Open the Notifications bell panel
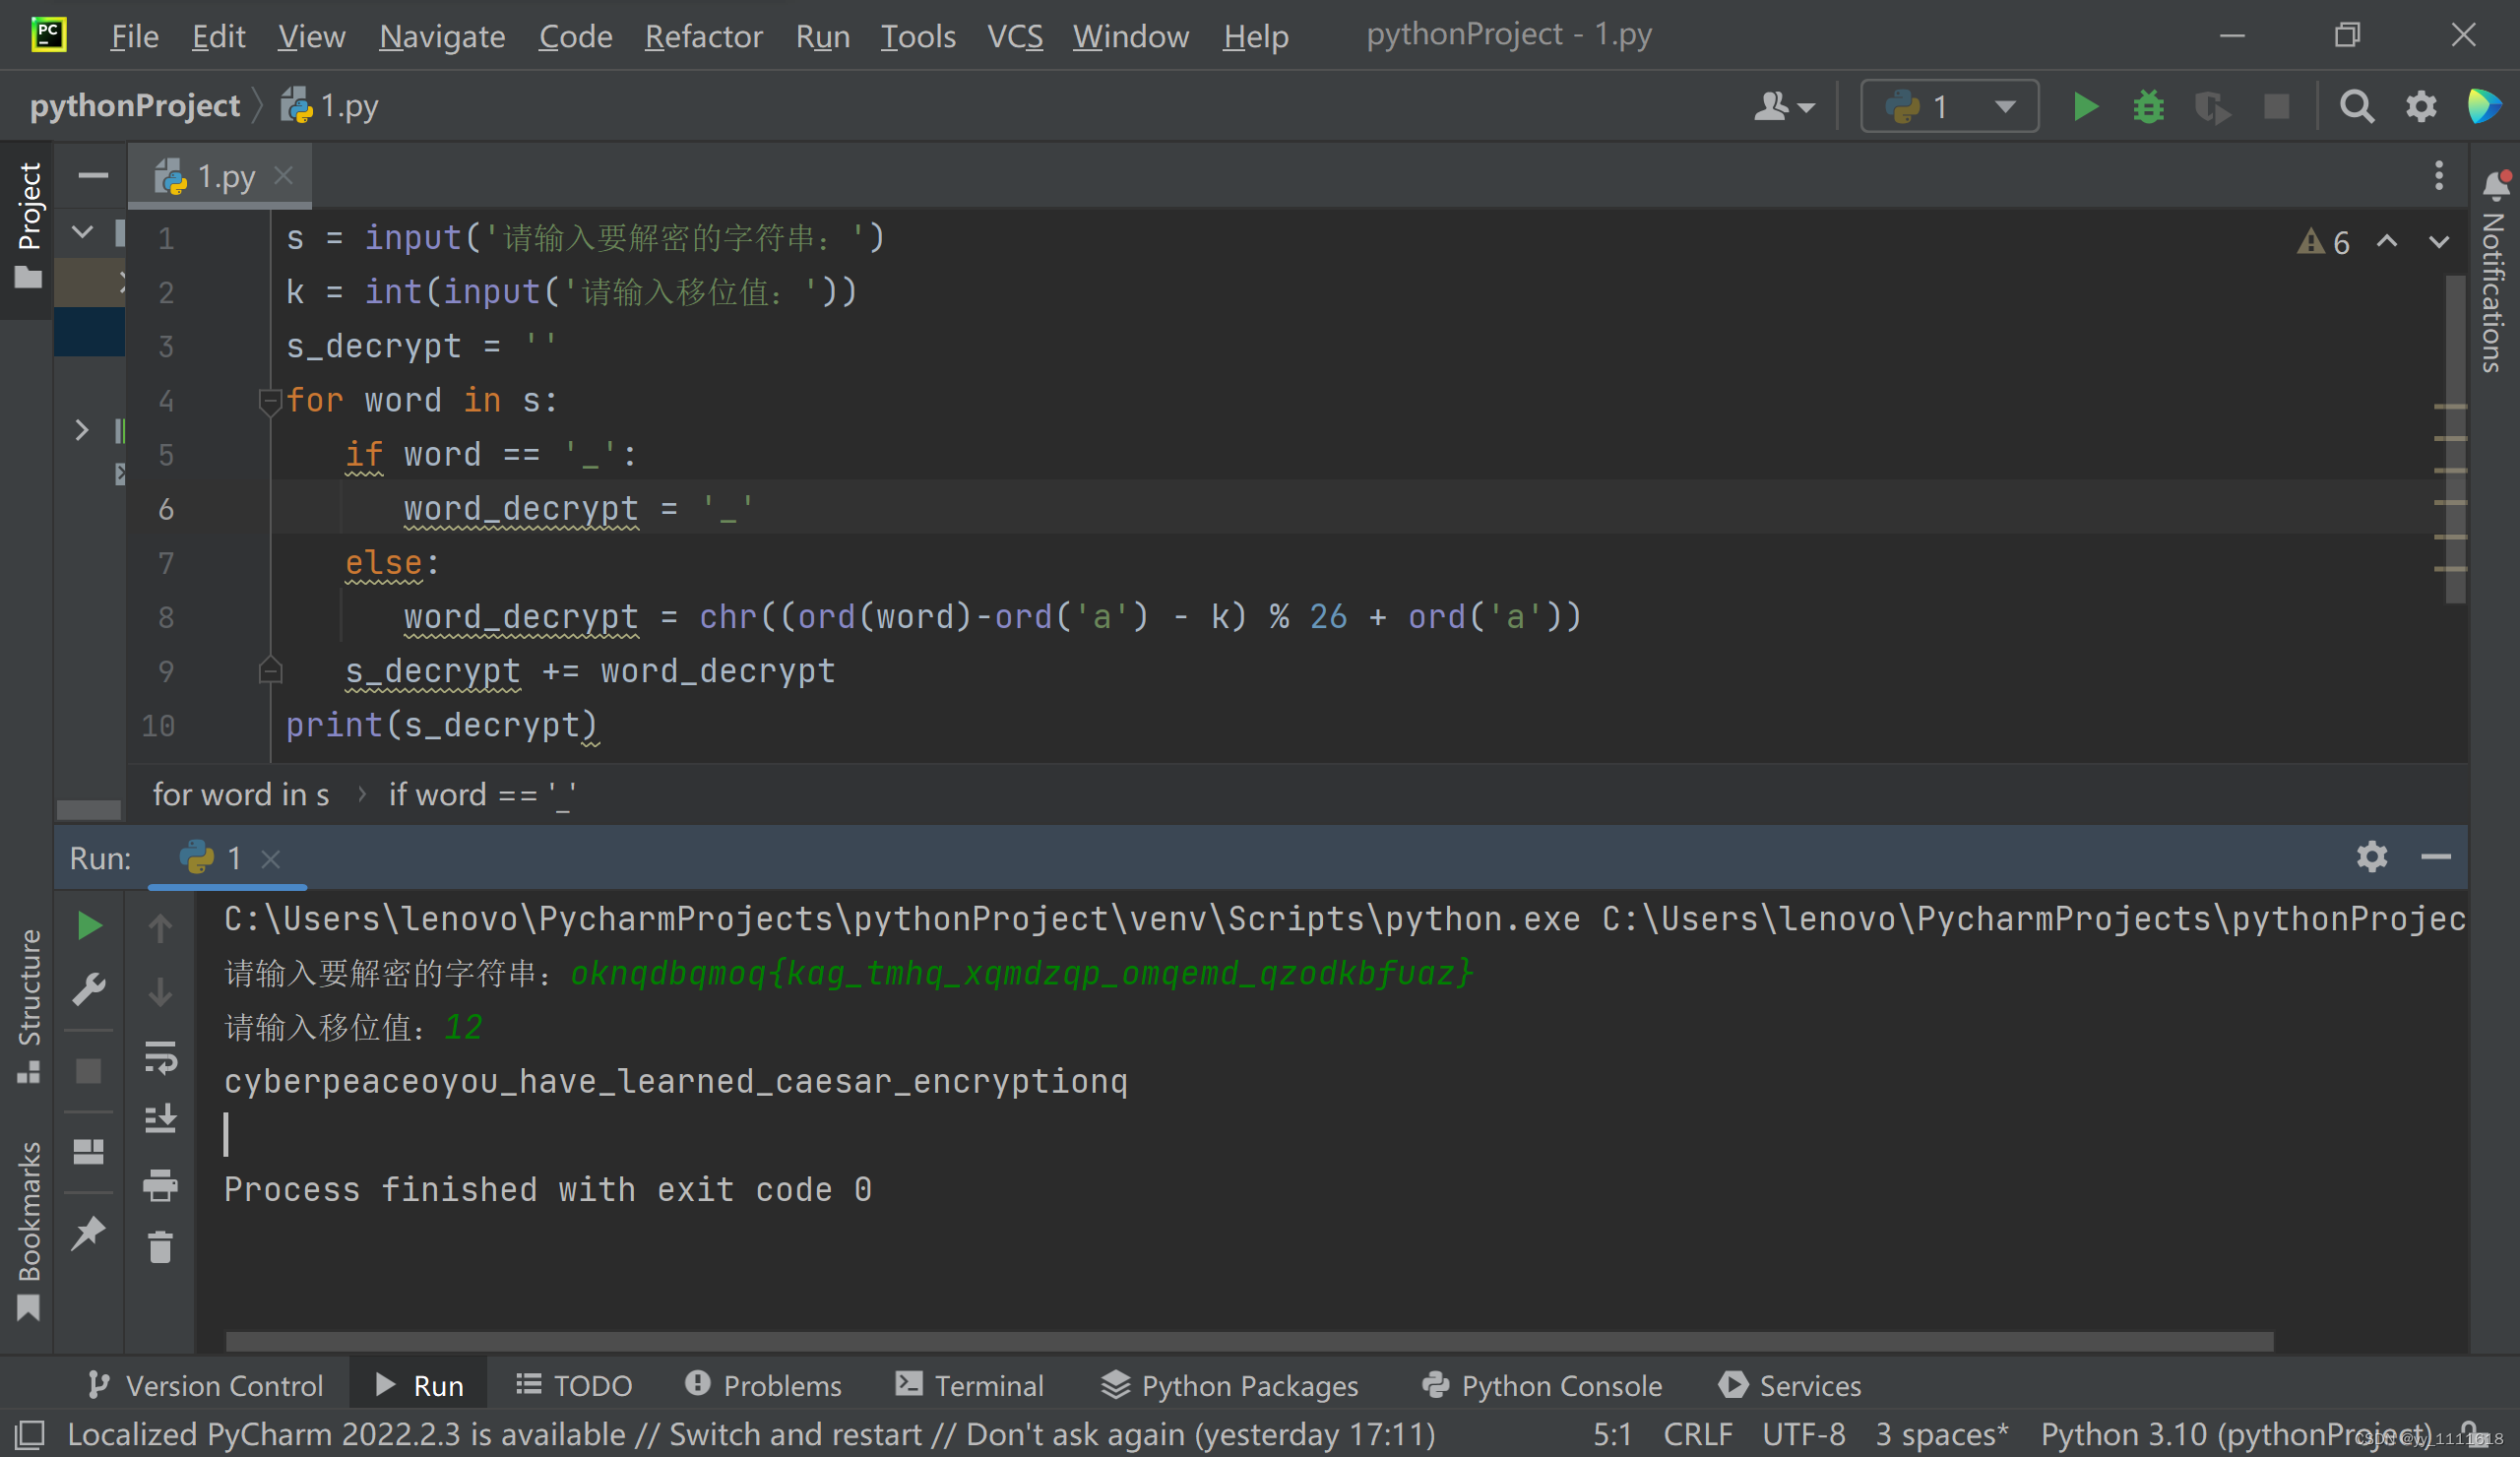2520x1457 pixels. (x=2496, y=184)
